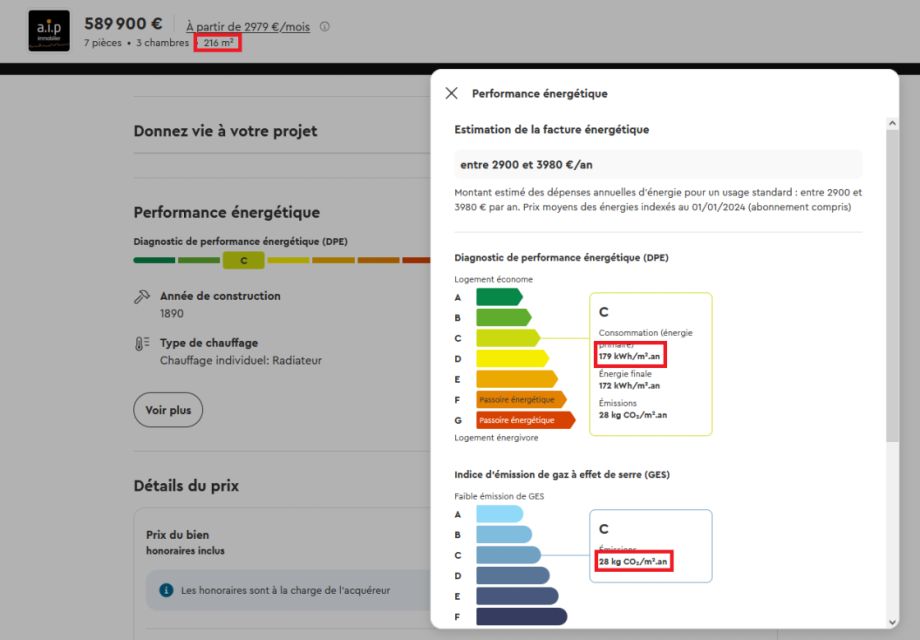Click the panel scrollbar up arrow

tap(892, 123)
